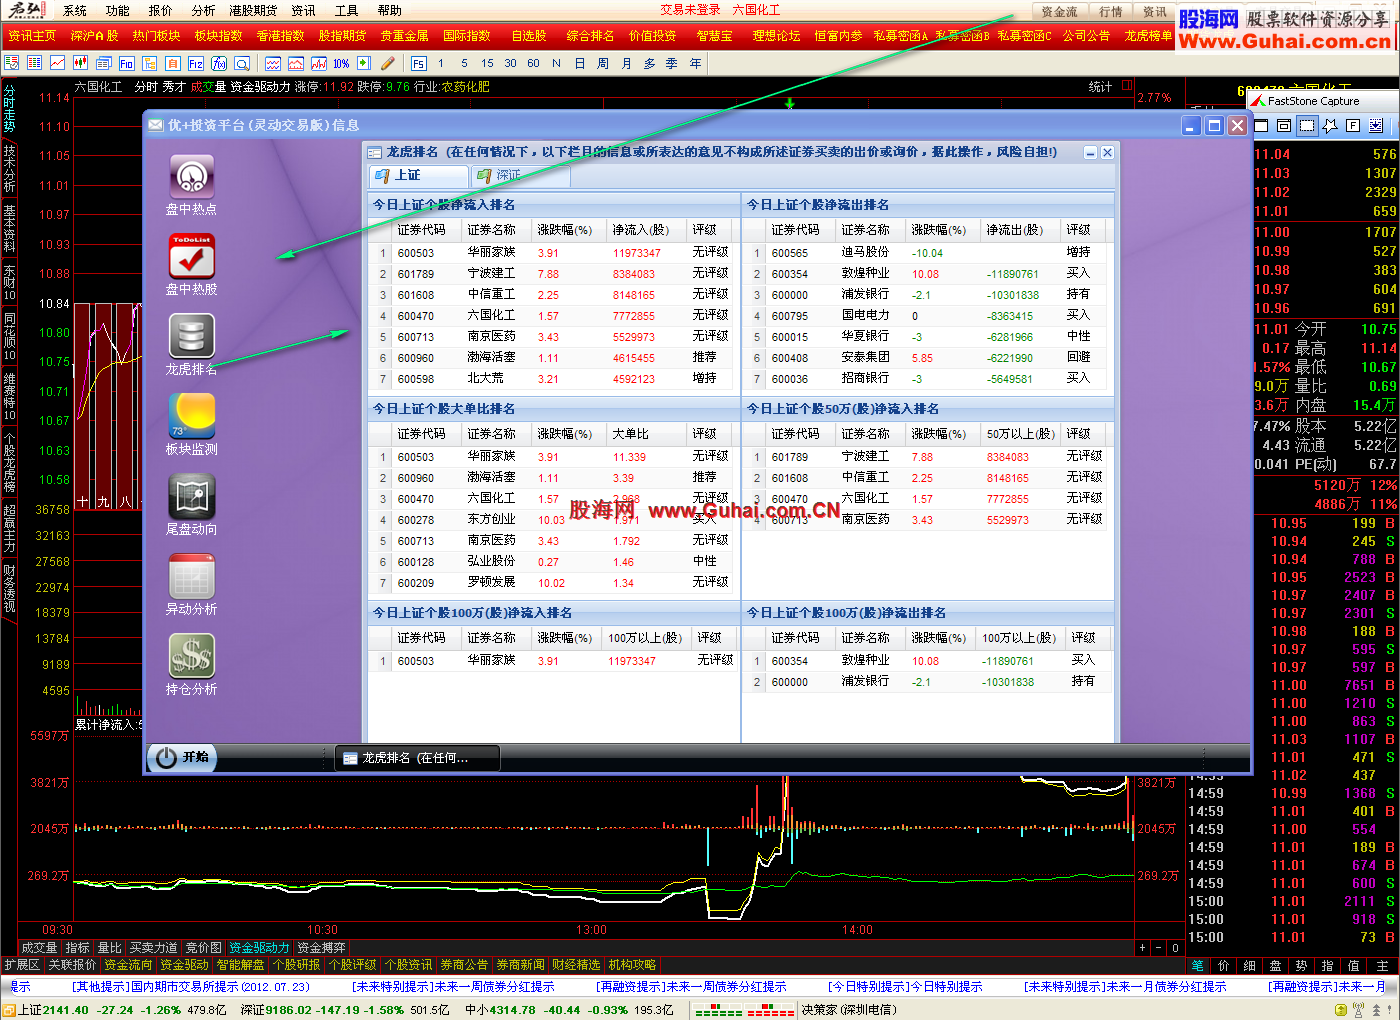Open the 系统 menu
This screenshot has height=1020, width=1400.
pyautogui.click(x=75, y=10)
